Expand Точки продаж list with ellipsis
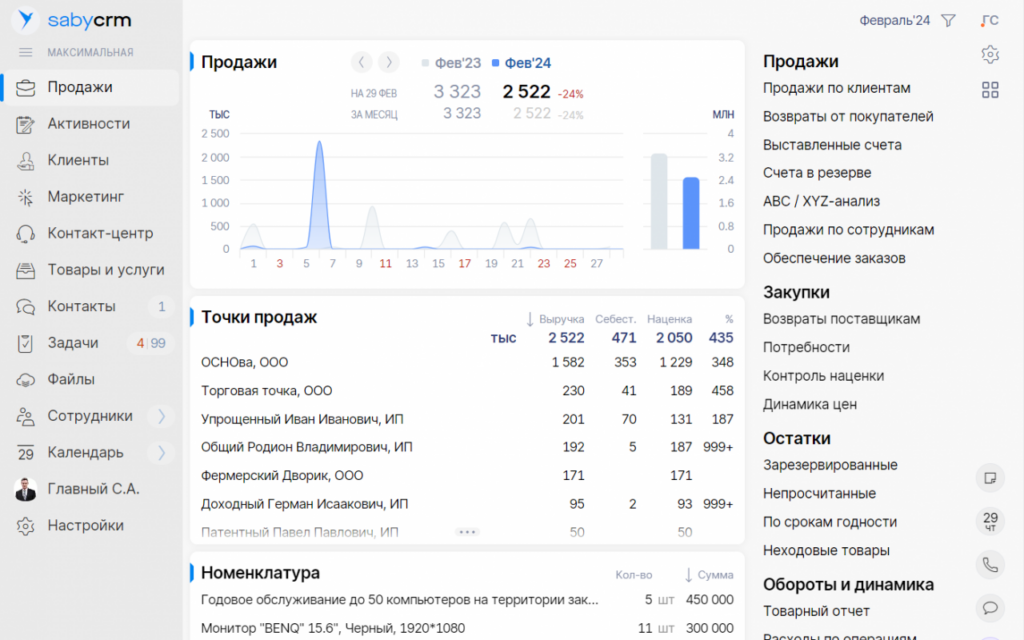The height and width of the screenshot is (640, 1024). coord(467,532)
